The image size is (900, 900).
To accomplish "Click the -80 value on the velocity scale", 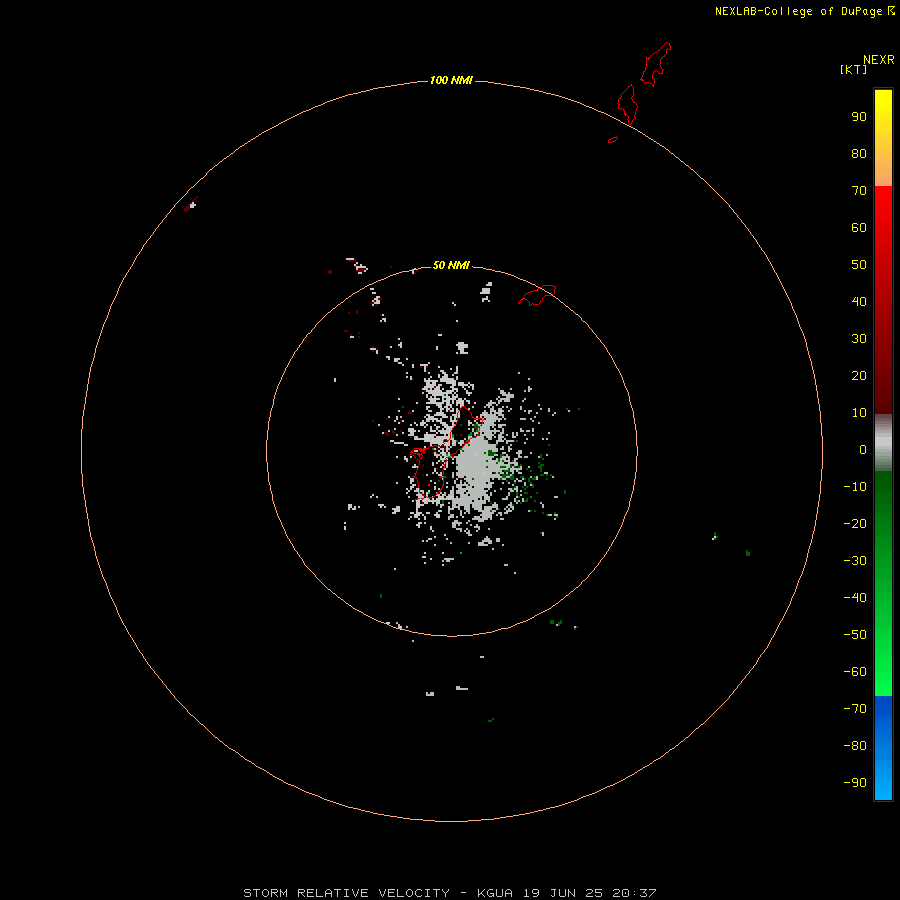I will [x=855, y=746].
